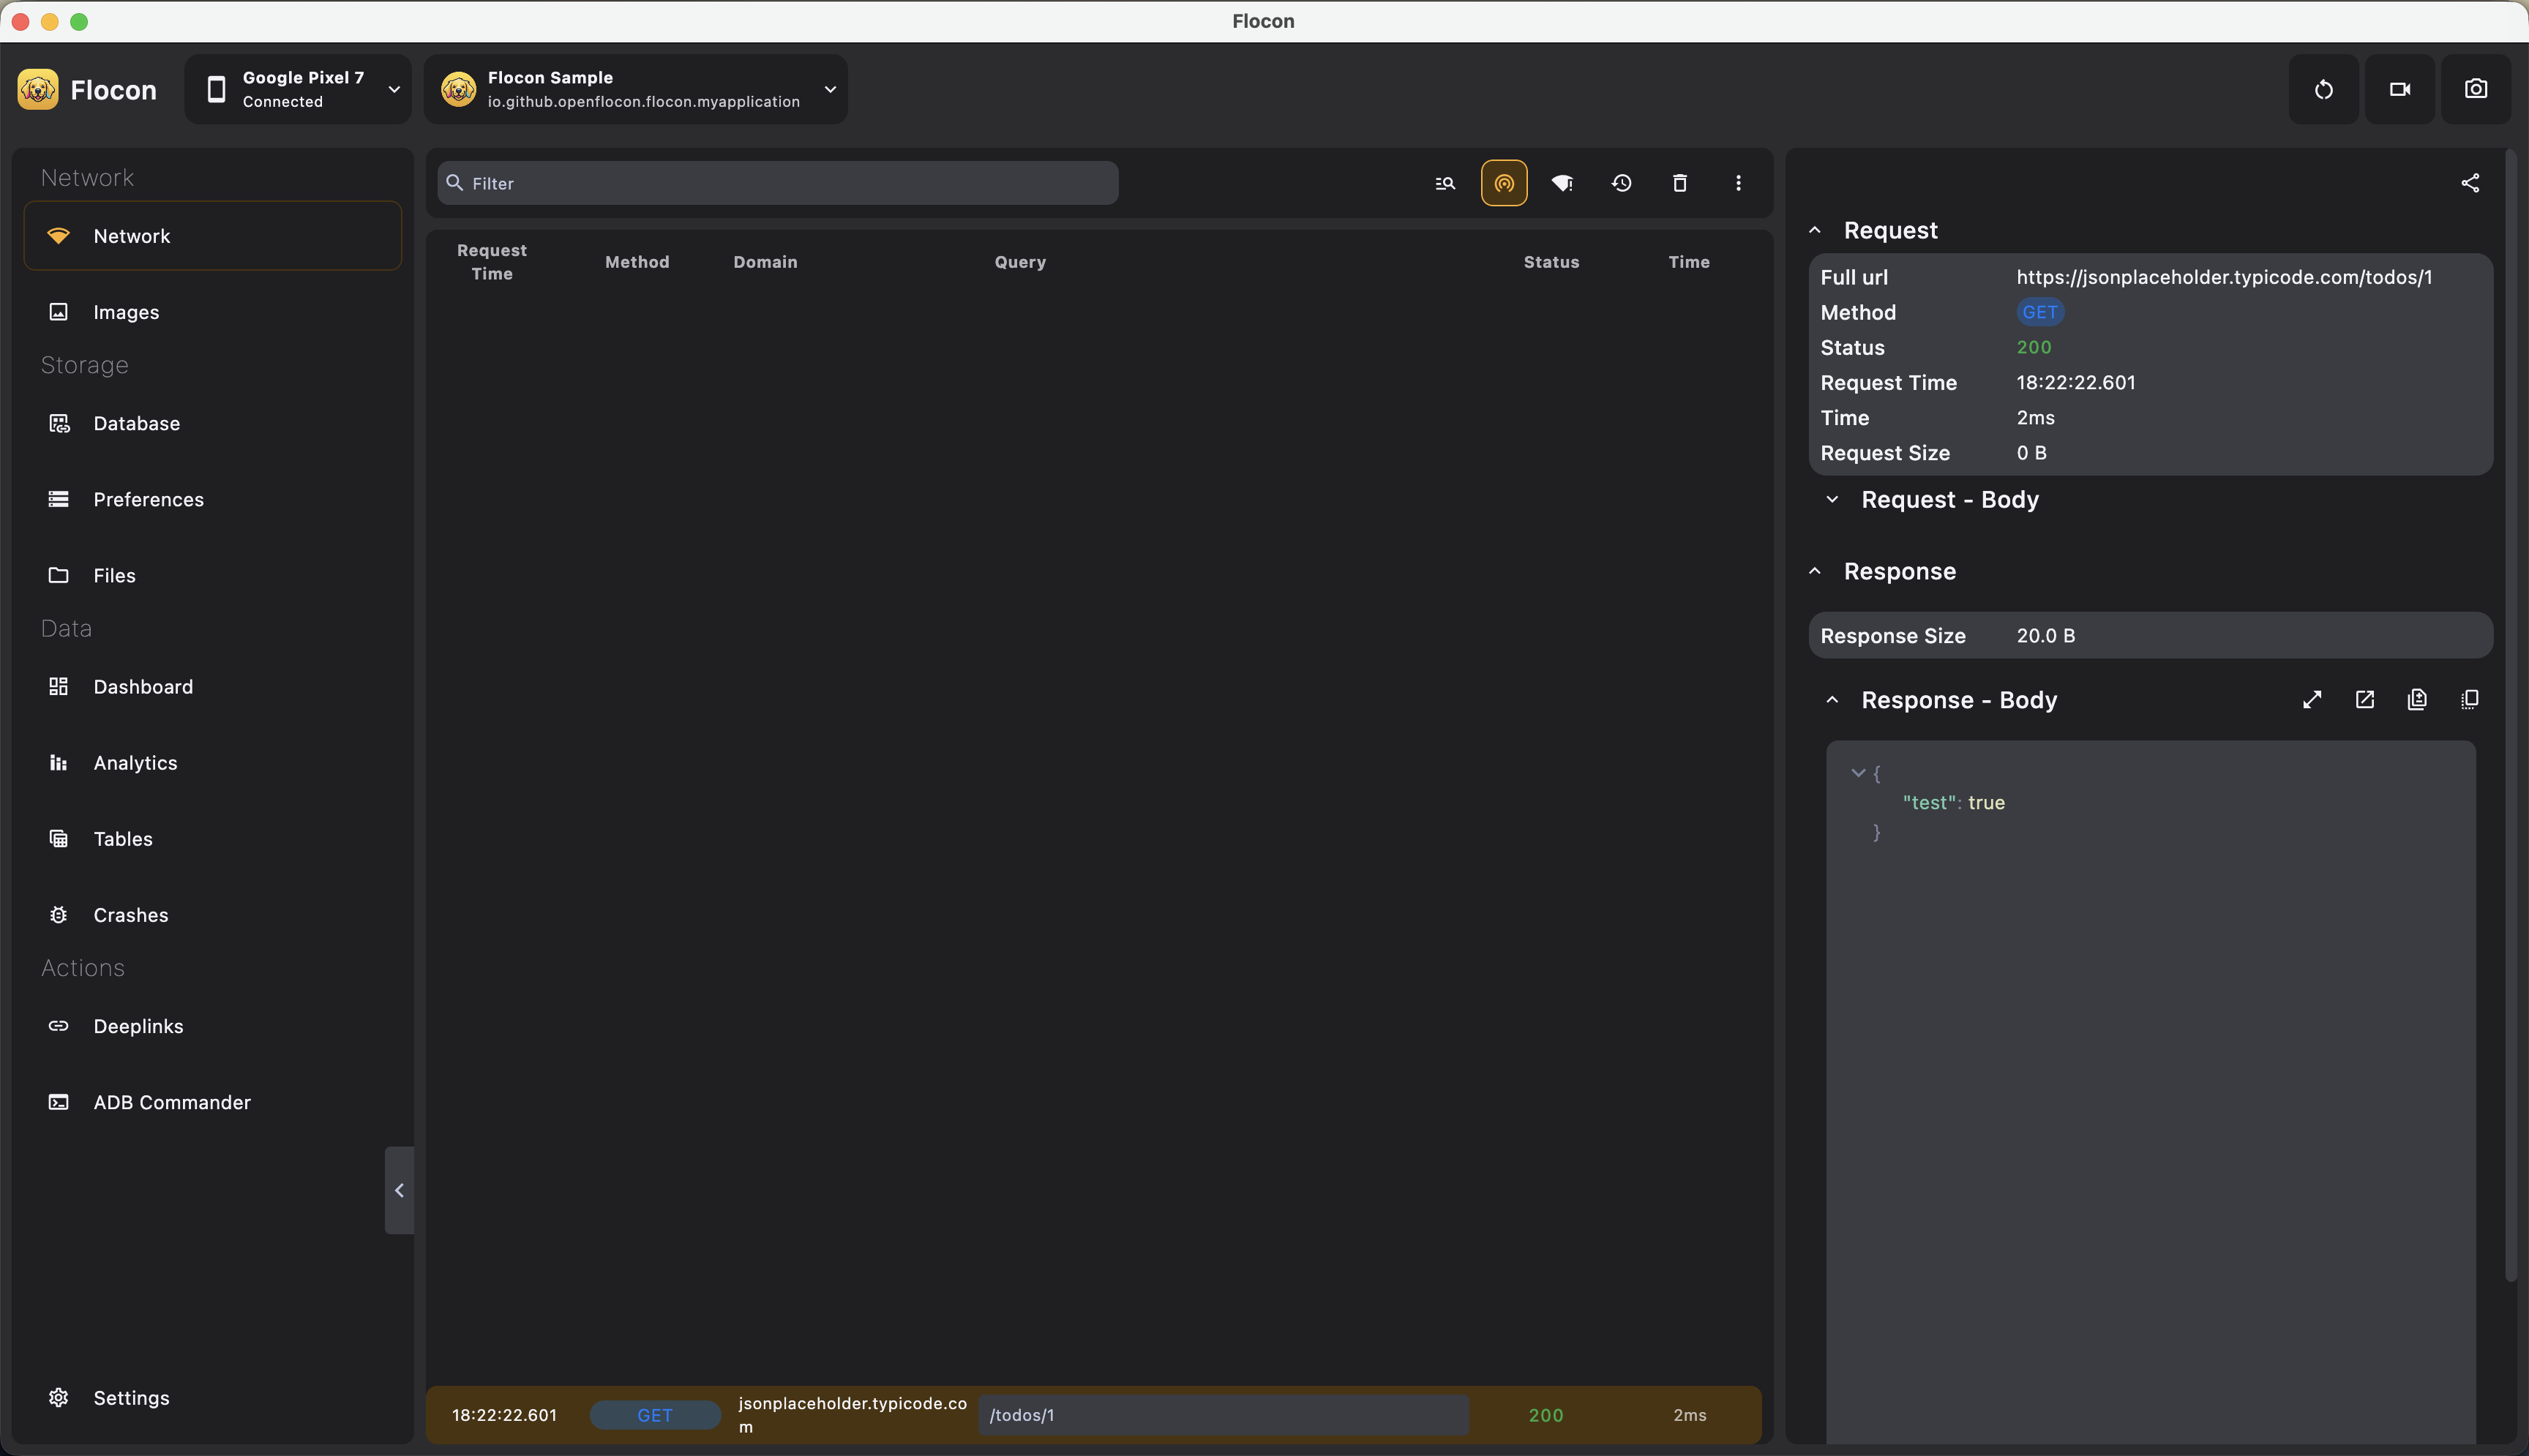Image resolution: width=2529 pixels, height=1456 pixels.
Task: Select Network in the sidebar
Action: point(213,236)
